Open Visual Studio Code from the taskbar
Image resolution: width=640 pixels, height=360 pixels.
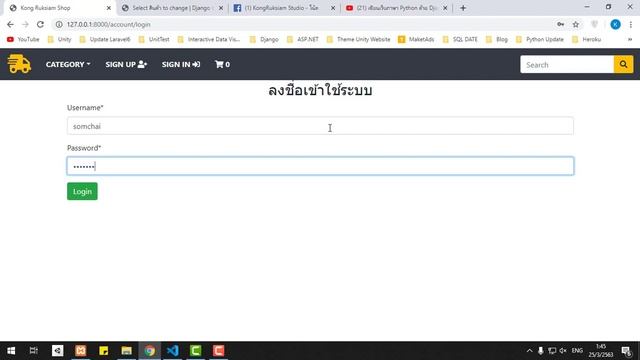click(173, 351)
